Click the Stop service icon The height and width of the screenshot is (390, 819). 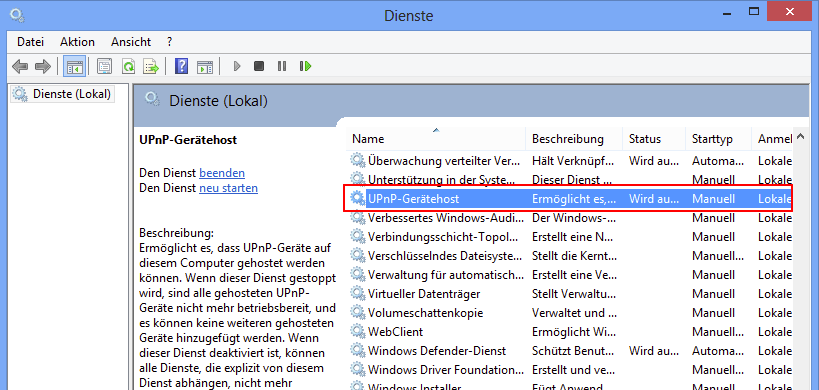pyautogui.click(x=259, y=66)
